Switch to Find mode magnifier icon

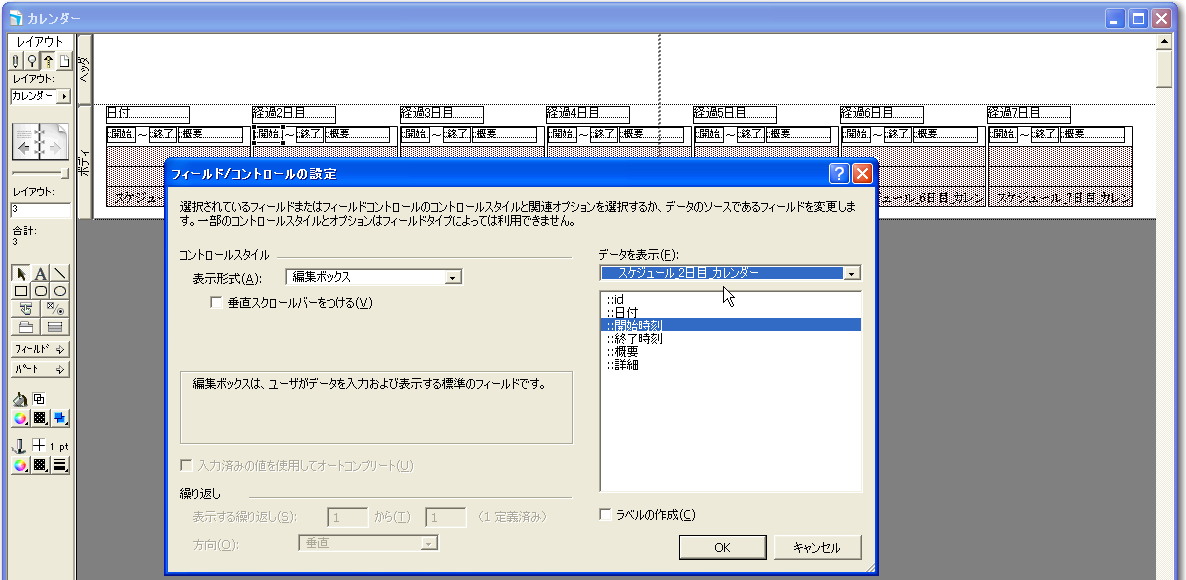click(31, 62)
